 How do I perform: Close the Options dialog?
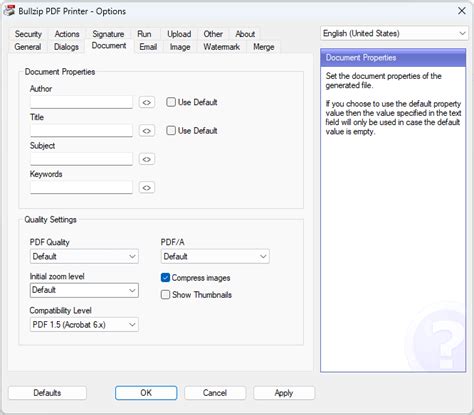click(x=462, y=11)
